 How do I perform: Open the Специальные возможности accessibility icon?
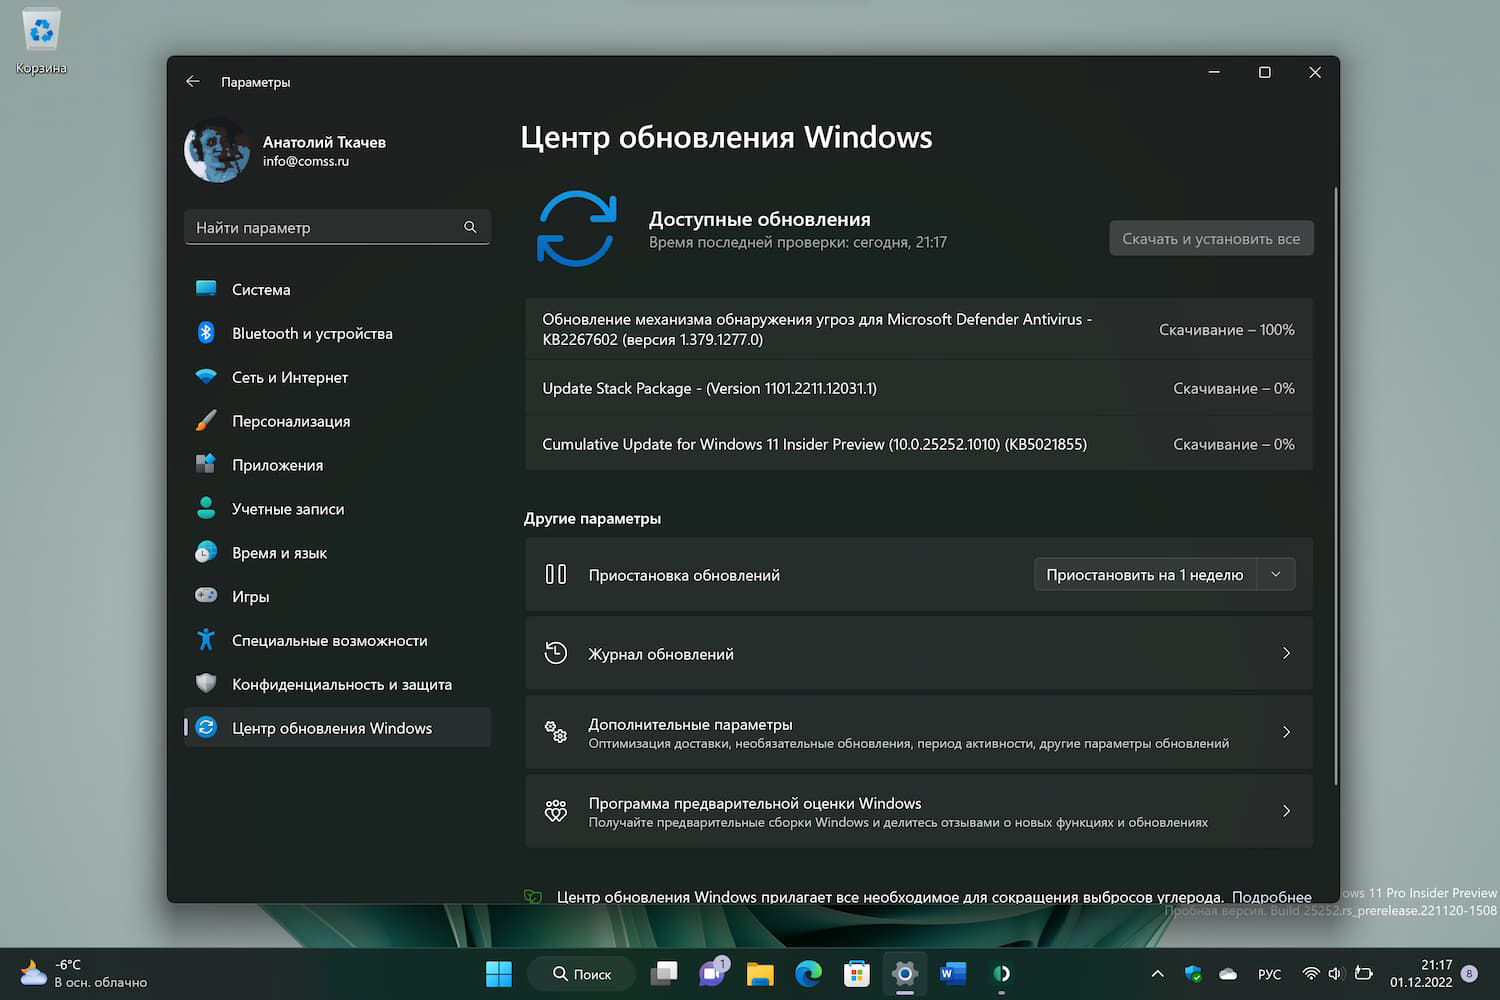coord(206,640)
